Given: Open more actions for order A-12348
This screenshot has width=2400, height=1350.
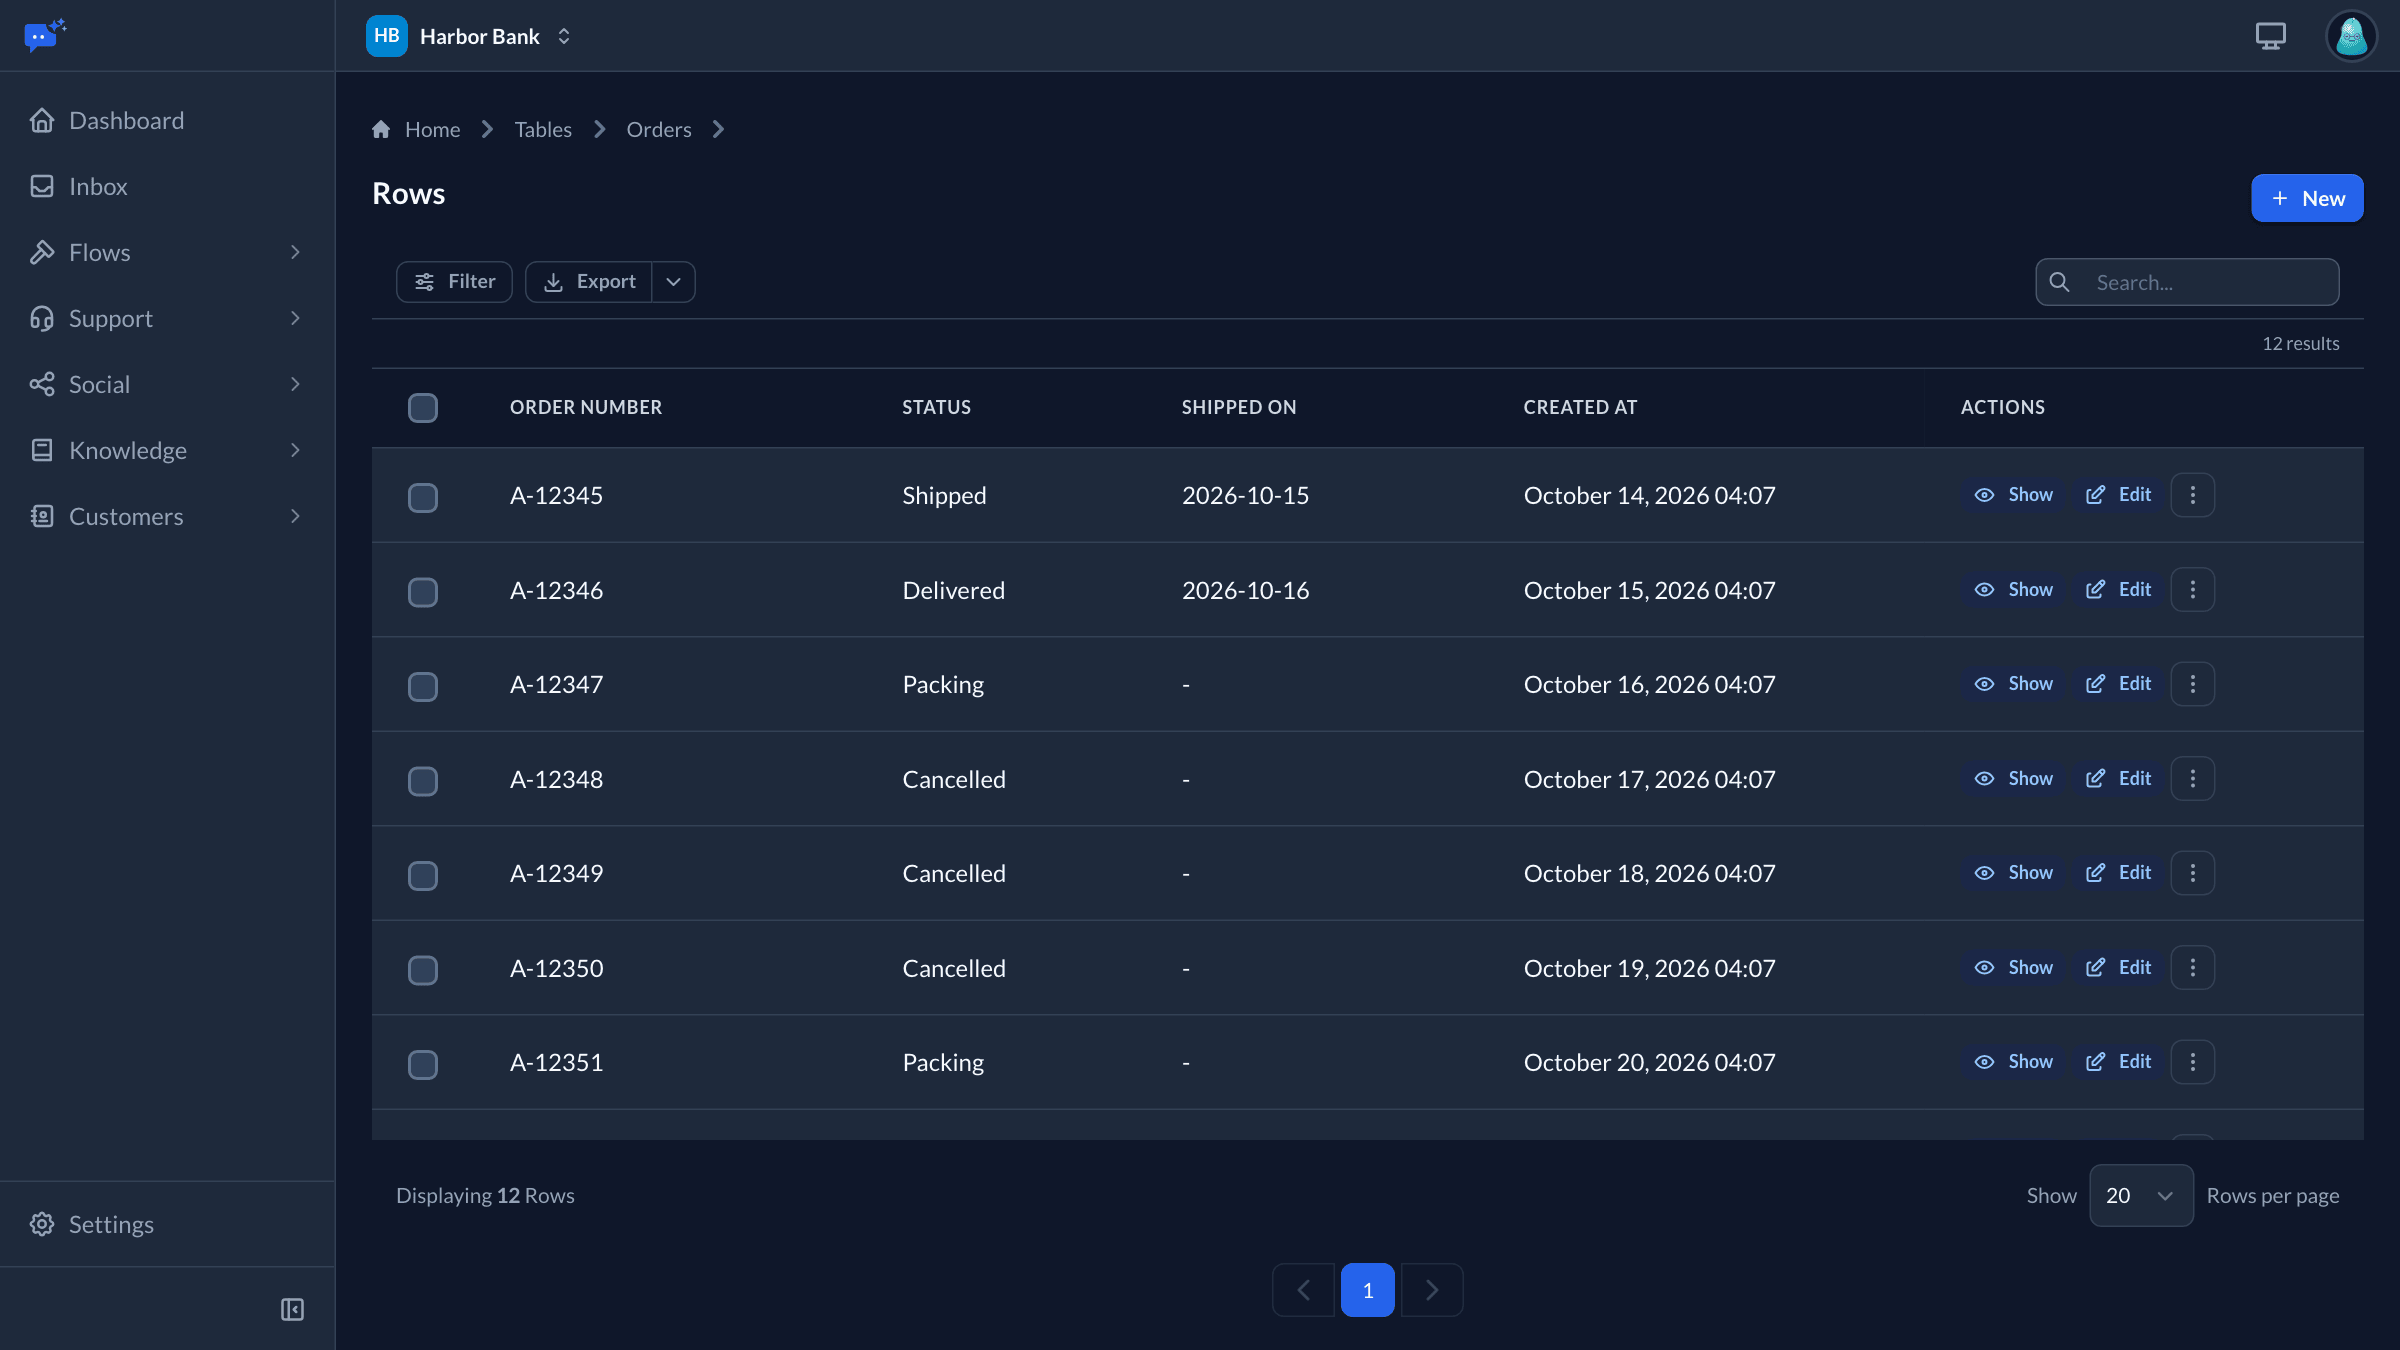Looking at the screenshot, I should (x=2192, y=779).
